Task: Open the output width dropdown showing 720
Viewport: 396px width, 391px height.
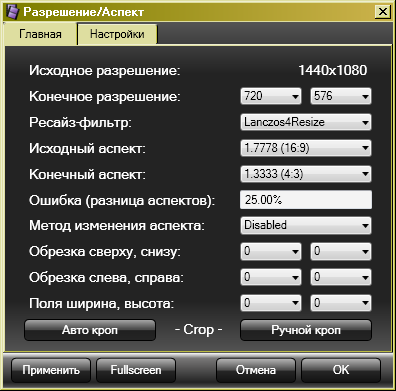Action: coord(271,96)
